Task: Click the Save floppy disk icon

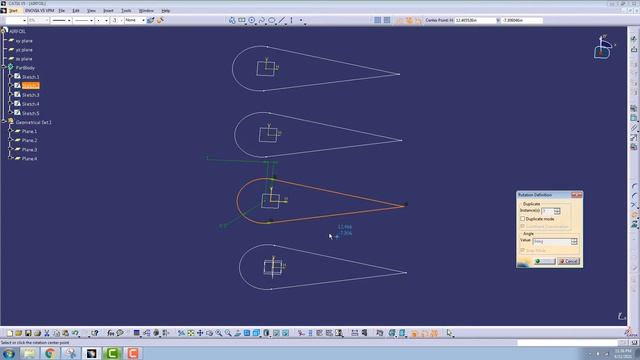Action: coord(28,333)
